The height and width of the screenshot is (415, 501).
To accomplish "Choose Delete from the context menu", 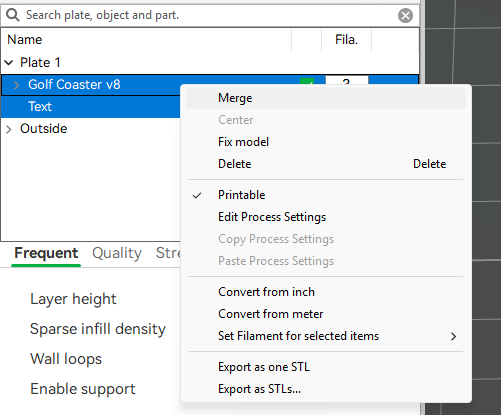I will click(x=326, y=164).
